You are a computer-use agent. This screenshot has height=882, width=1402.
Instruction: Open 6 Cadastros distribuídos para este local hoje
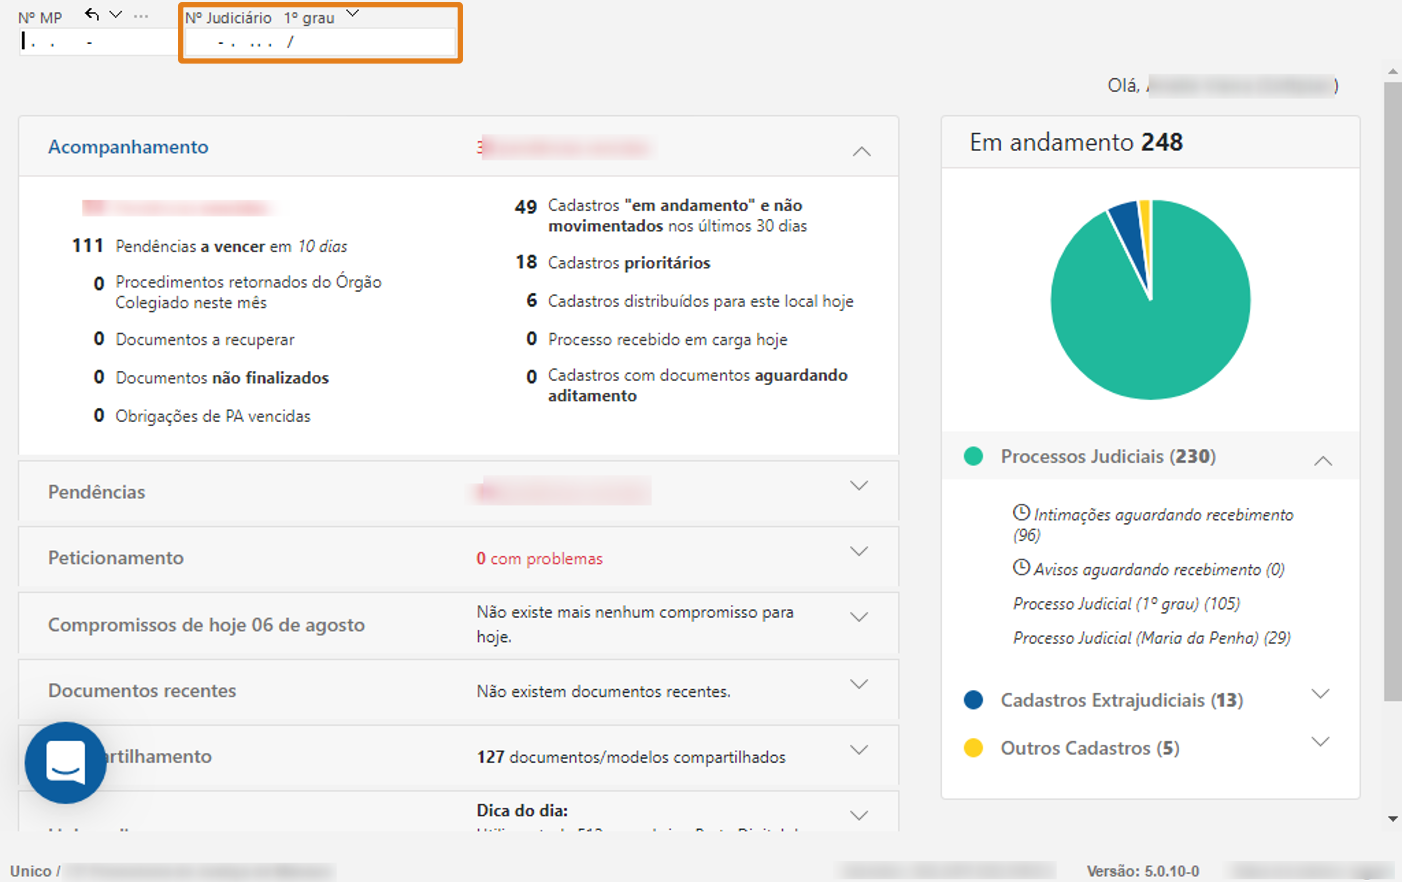[x=690, y=301]
